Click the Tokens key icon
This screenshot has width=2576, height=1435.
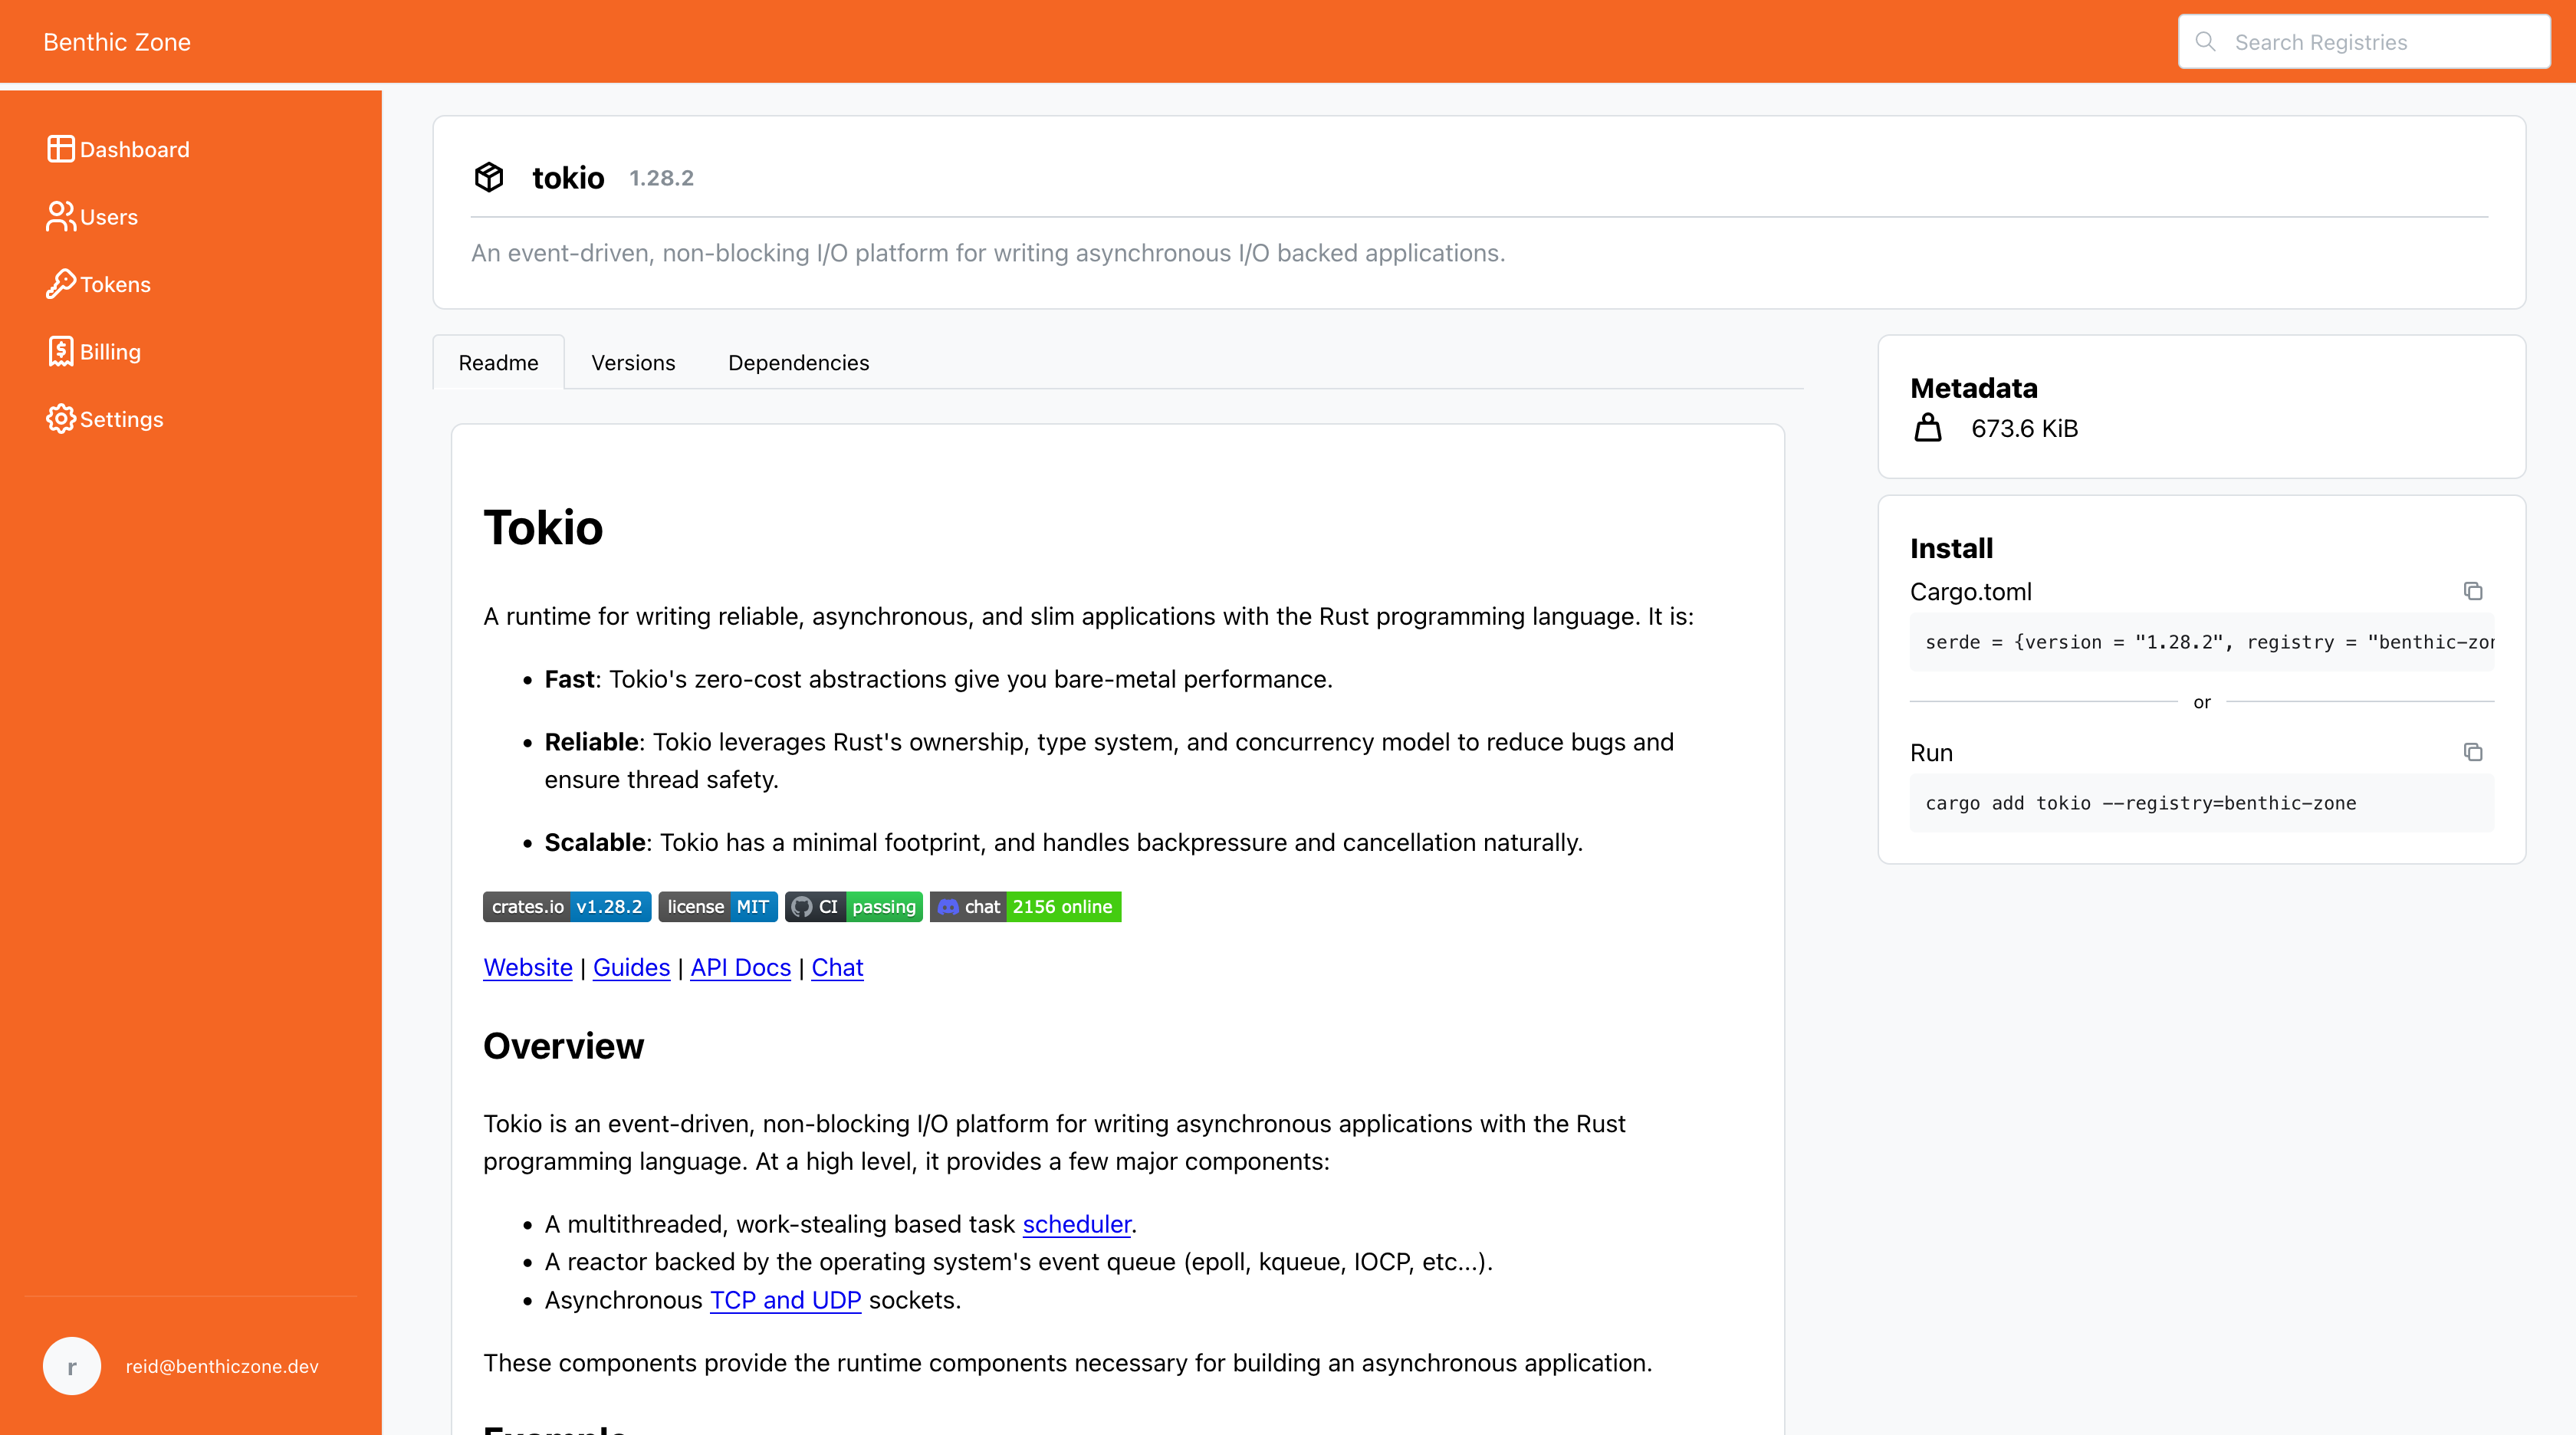[60, 284]
